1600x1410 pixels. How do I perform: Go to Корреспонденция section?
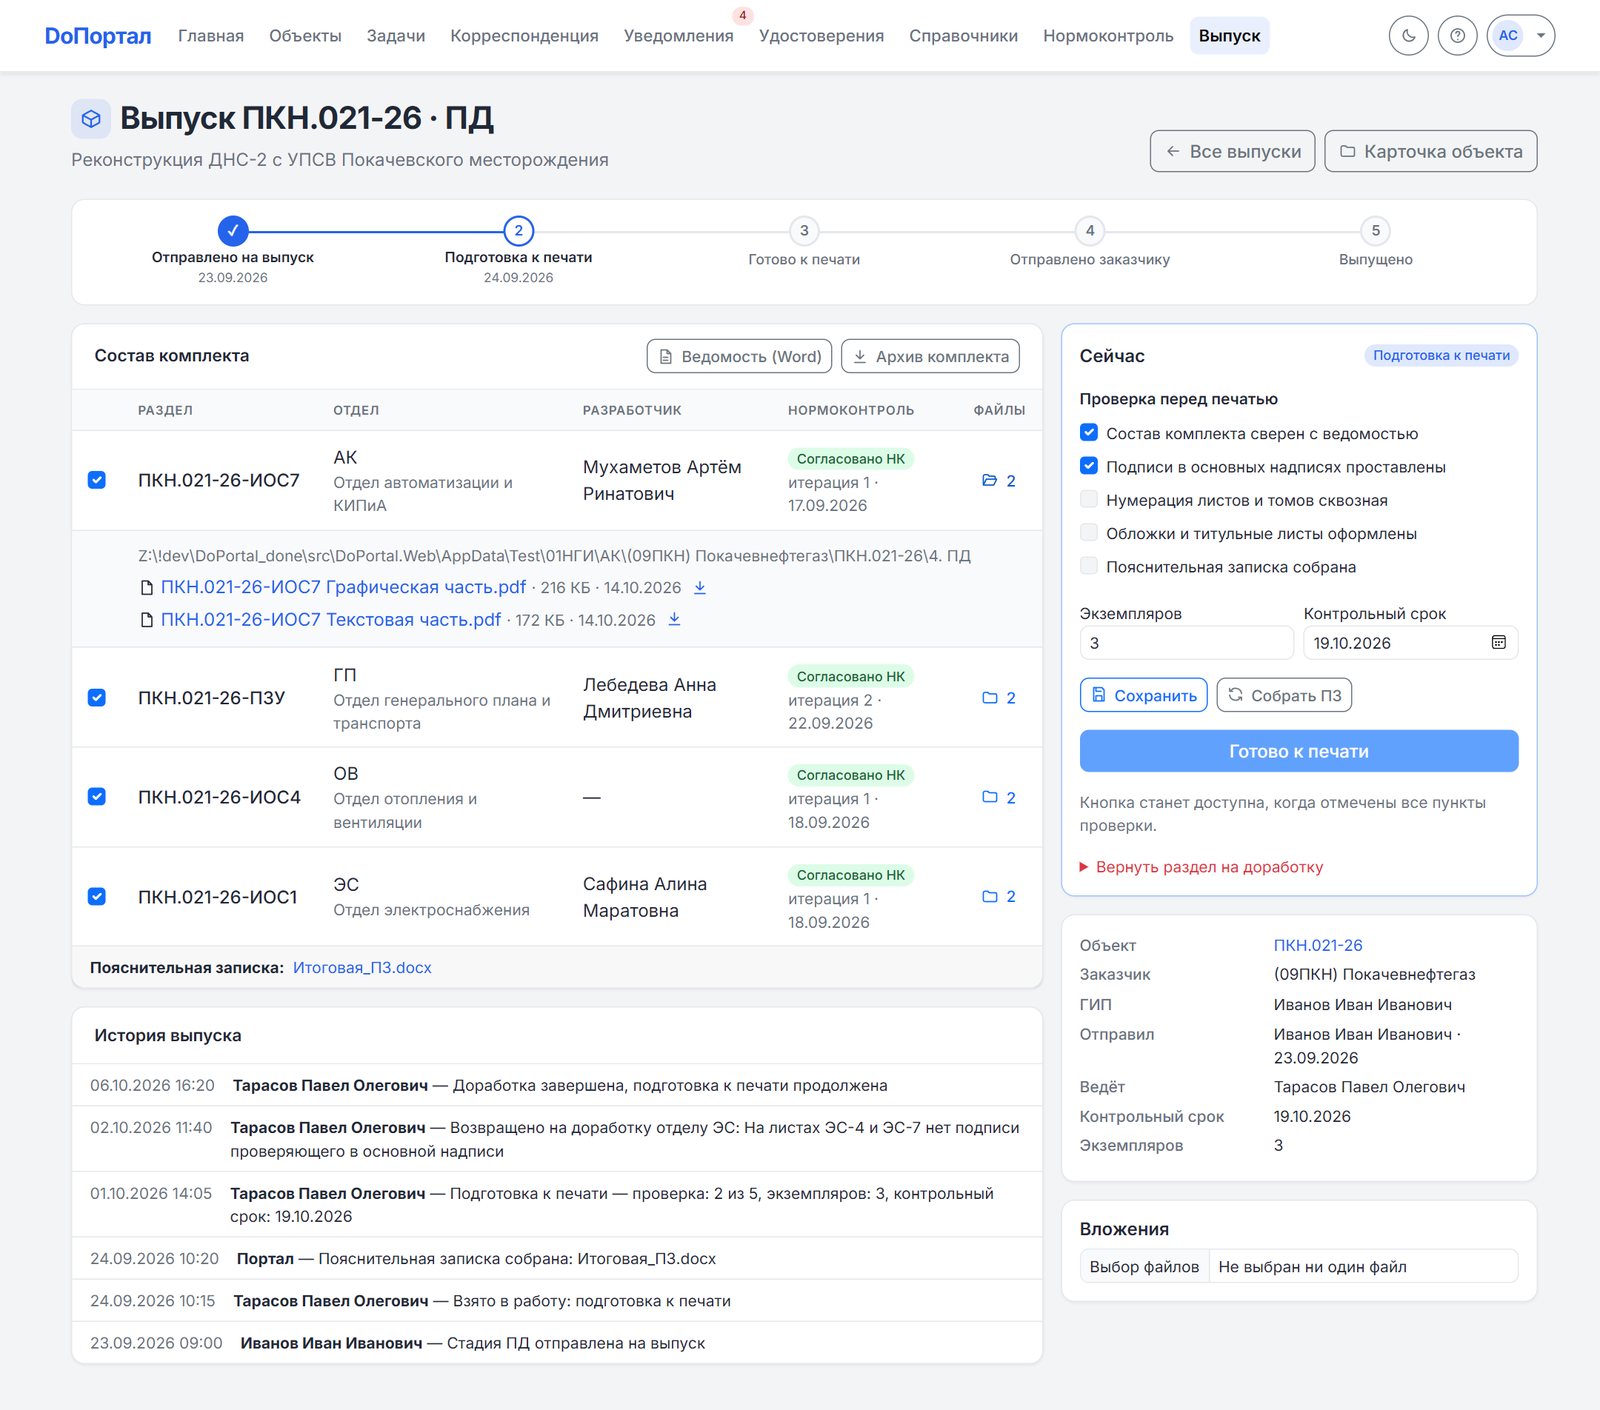point(524,36)
